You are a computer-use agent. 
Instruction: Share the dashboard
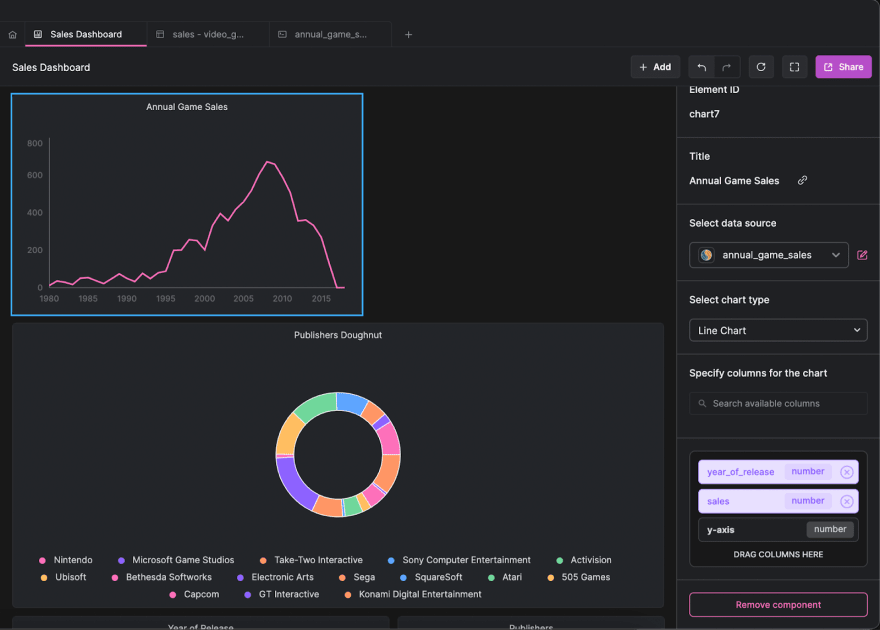pyautogui.click(x=843, y=67)
